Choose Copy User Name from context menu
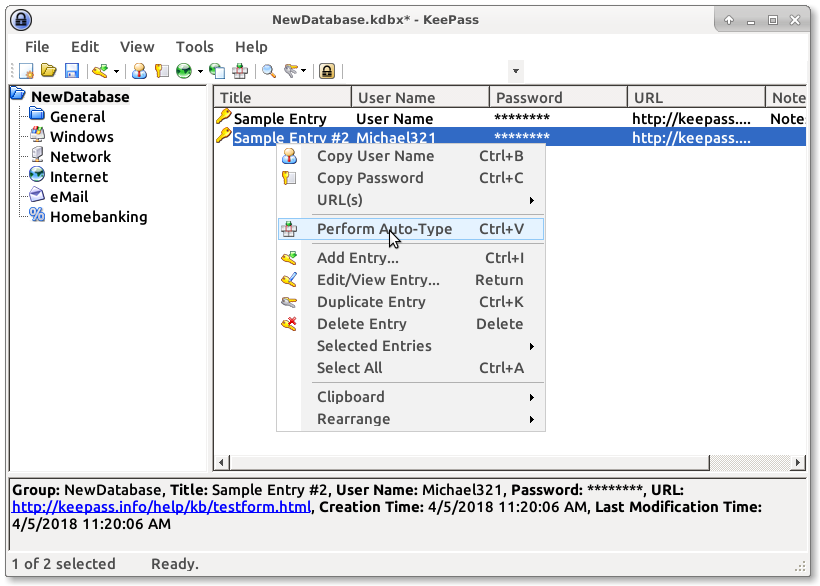 tap(411, 156)
